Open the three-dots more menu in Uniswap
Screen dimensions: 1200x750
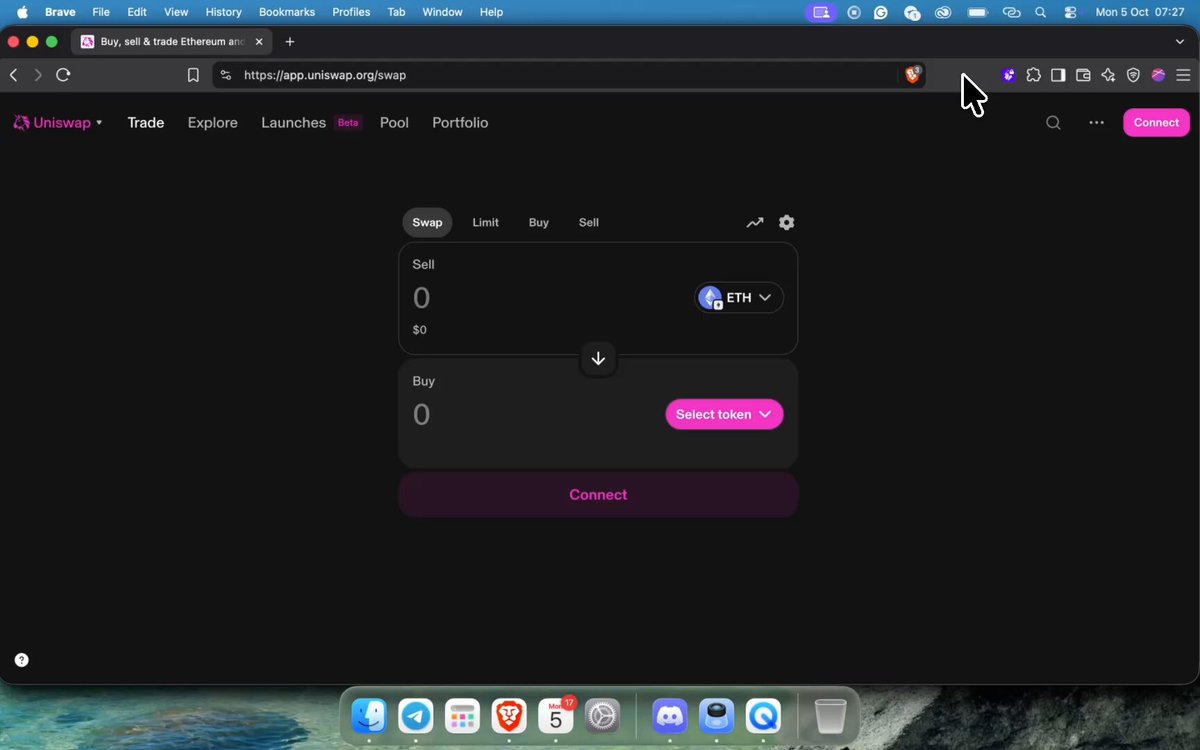point(1097,123)
